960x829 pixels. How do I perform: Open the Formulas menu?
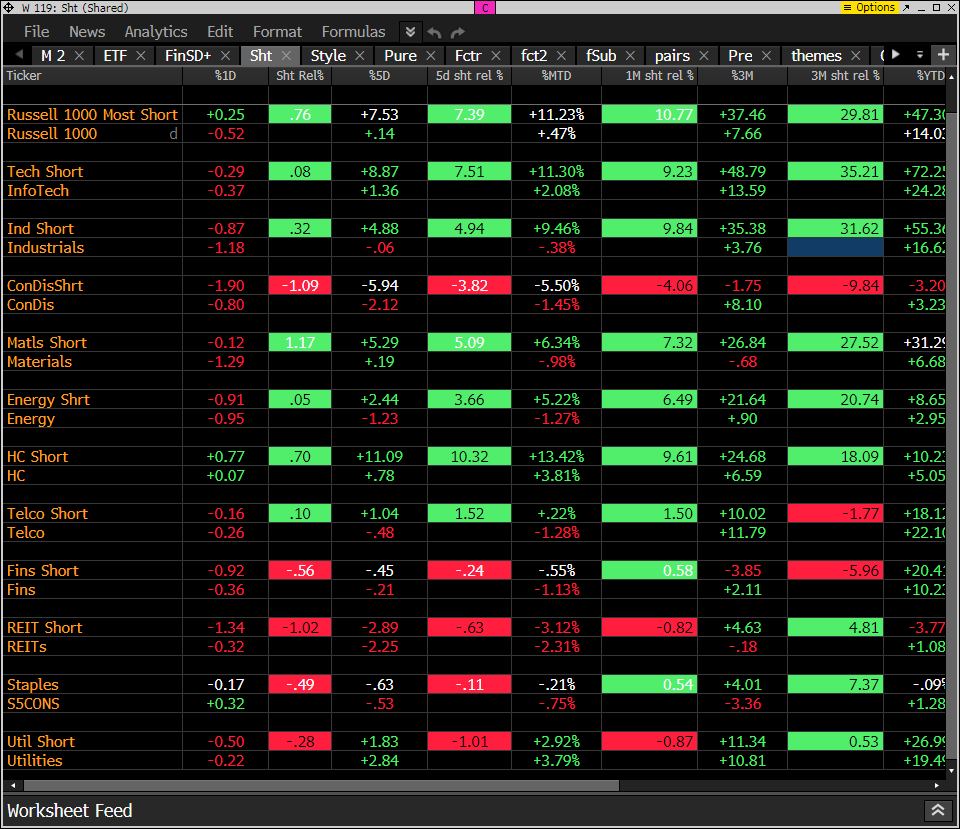tap(354, 32)
